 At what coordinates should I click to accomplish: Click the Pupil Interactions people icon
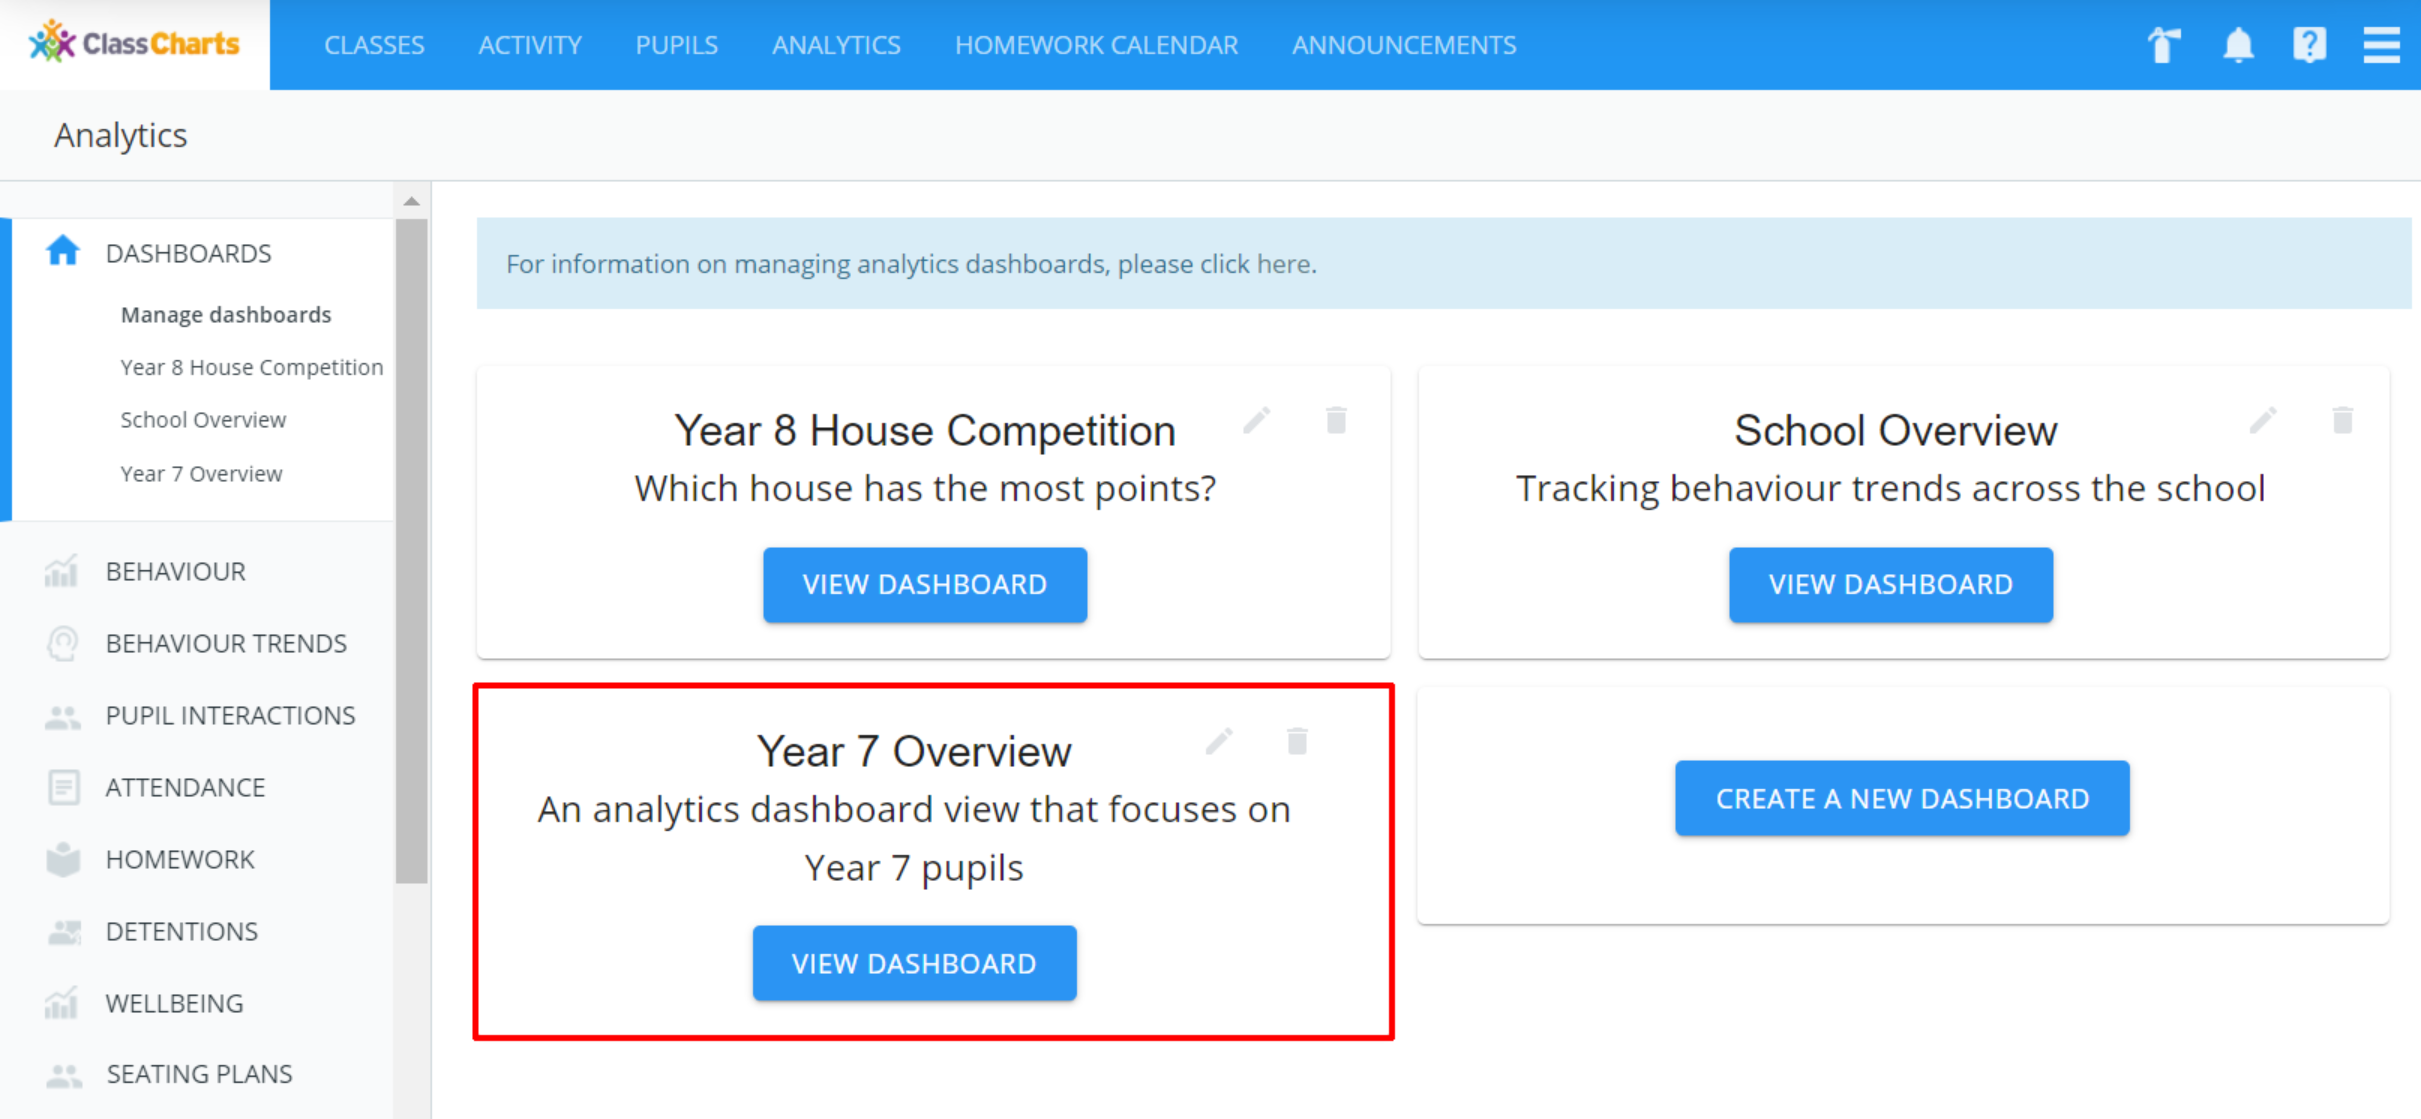(x=62, y=716)
